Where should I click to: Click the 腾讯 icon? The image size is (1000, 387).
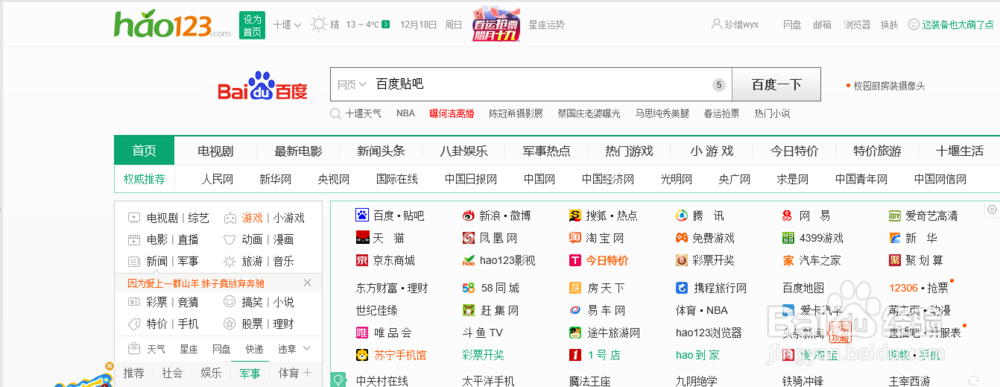[682, 215]
